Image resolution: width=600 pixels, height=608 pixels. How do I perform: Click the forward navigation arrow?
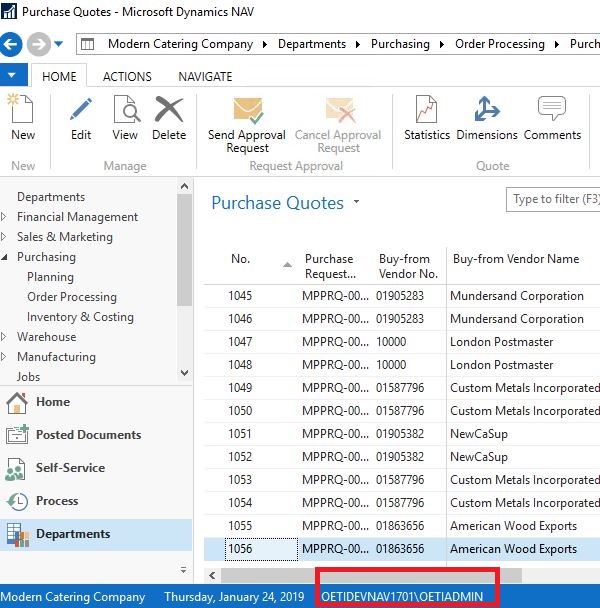point(39,44)
